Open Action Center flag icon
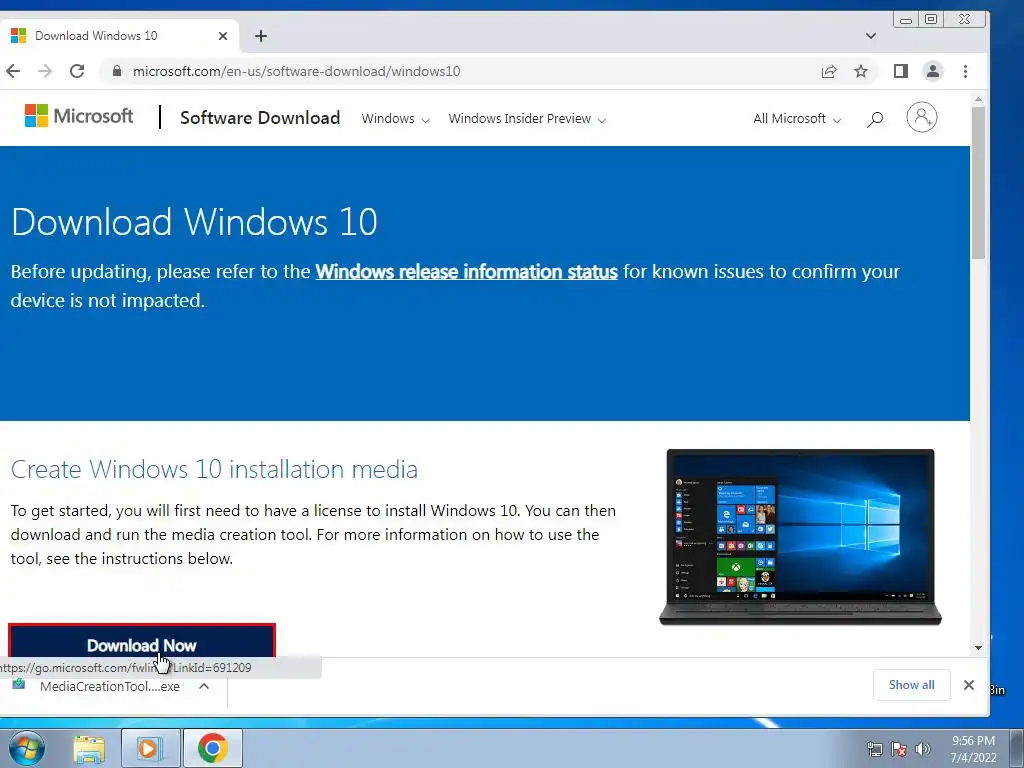Image resolution: width=1024 pixels, height=768 pixels. [x=899, y=749]
